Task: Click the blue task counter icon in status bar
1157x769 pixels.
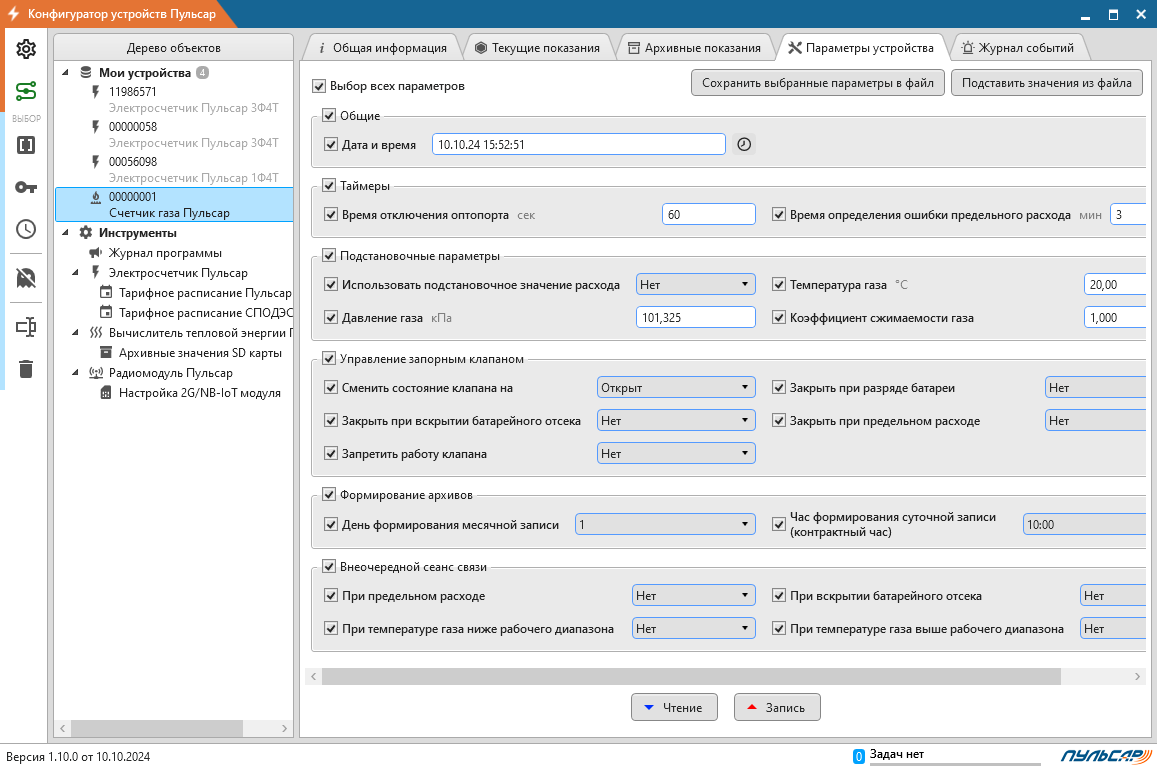Action: pos(858,756)
